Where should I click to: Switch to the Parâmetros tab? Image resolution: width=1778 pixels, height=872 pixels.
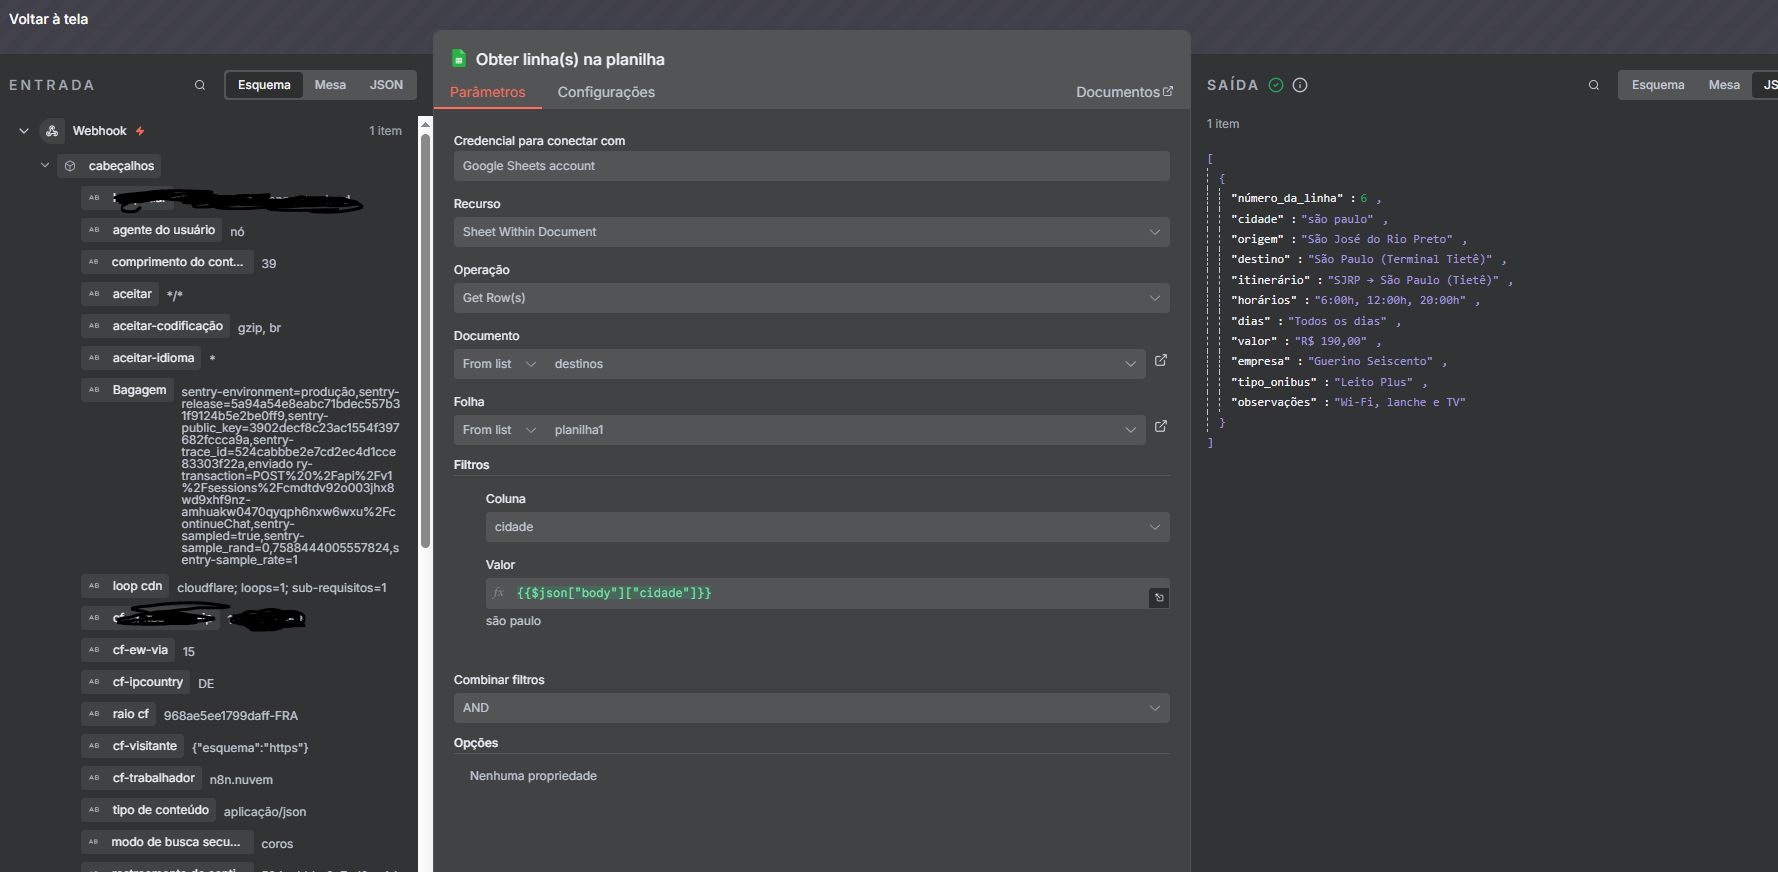(x=488, y=92)
